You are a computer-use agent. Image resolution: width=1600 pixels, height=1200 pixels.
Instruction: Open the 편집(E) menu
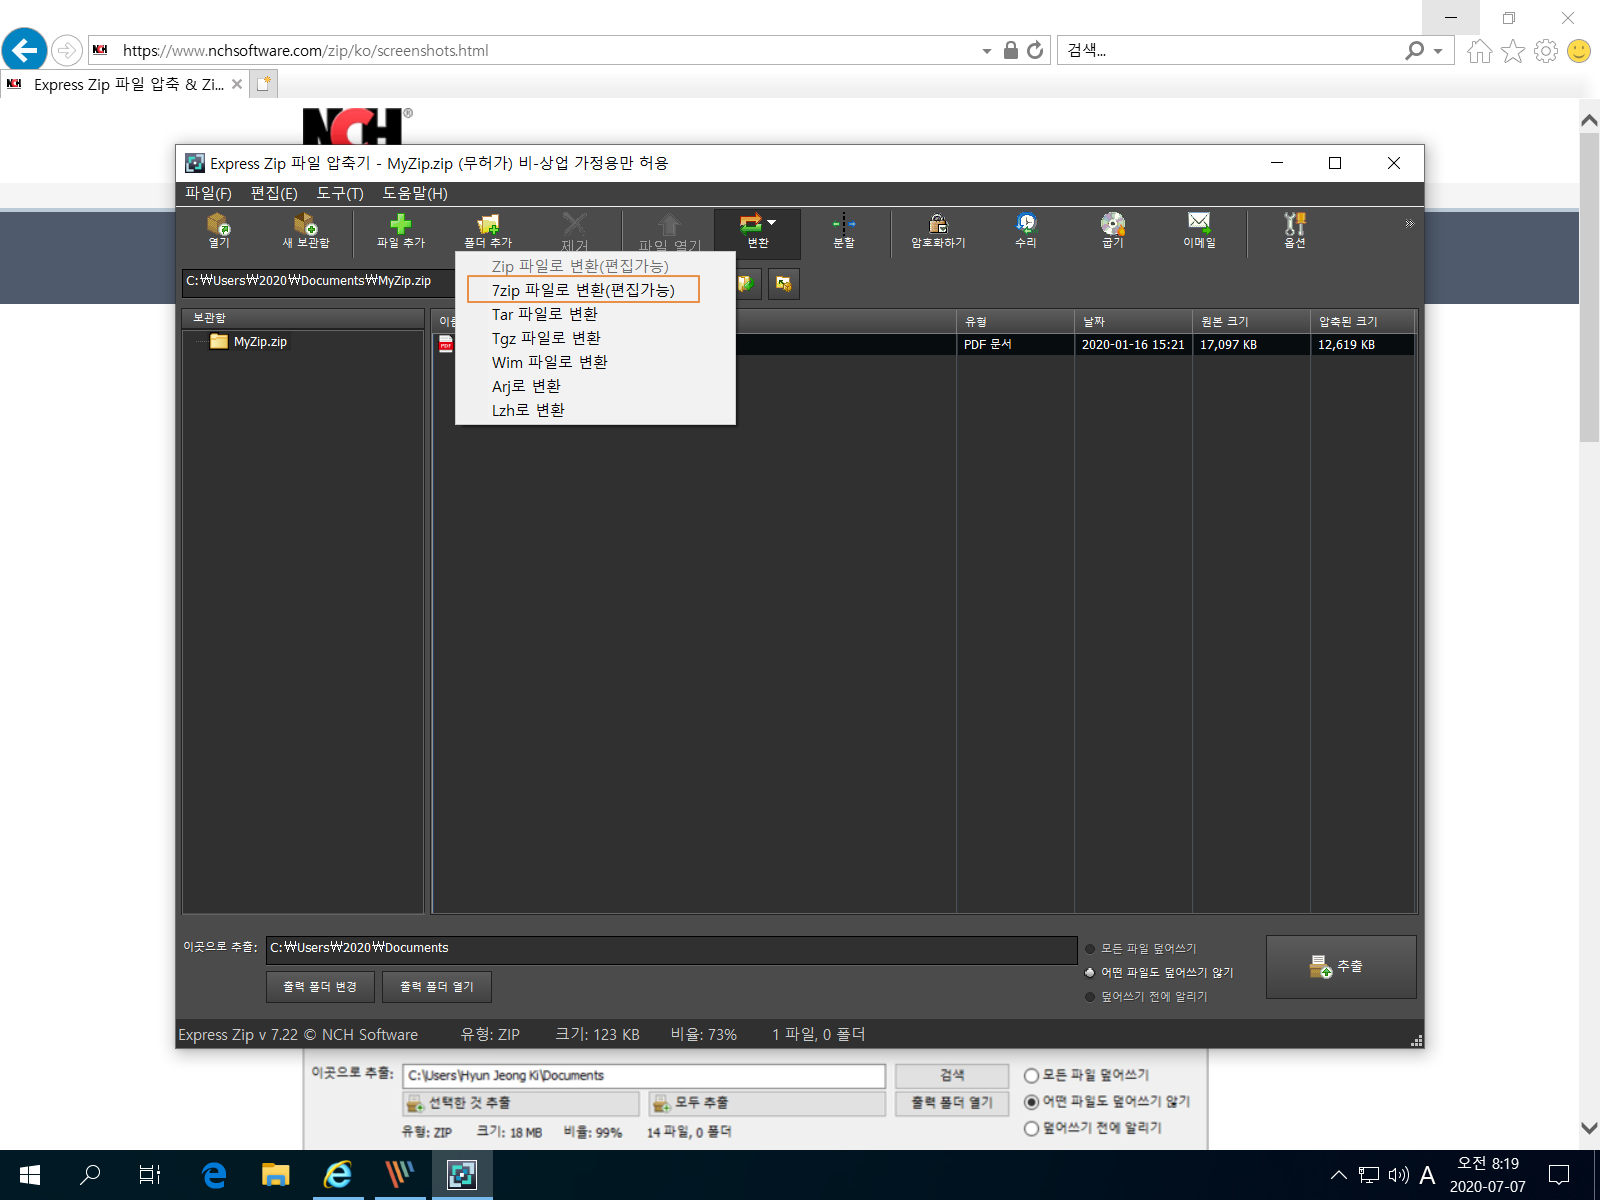[274, 193]
